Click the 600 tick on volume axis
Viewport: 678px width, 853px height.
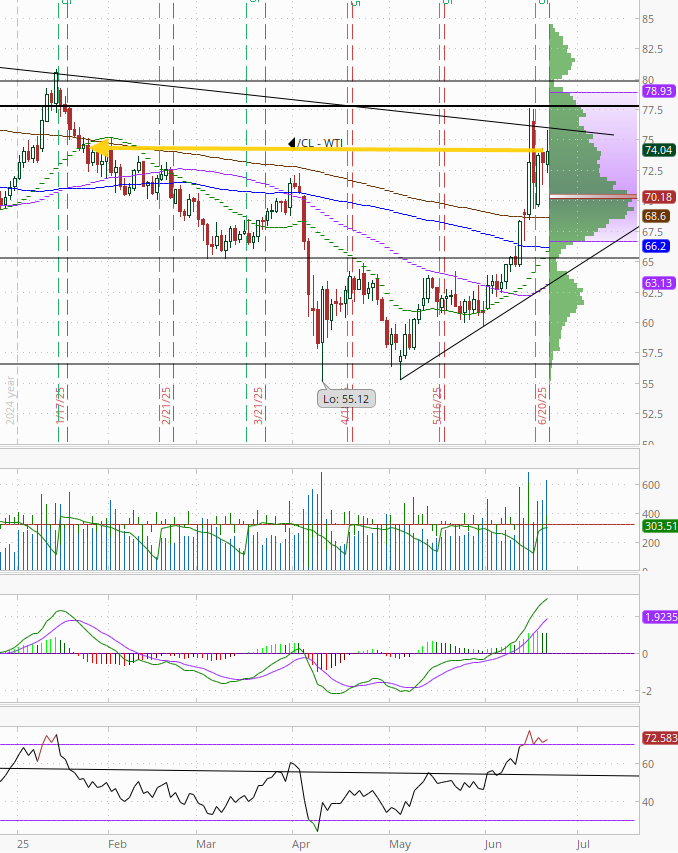[651, 485]
